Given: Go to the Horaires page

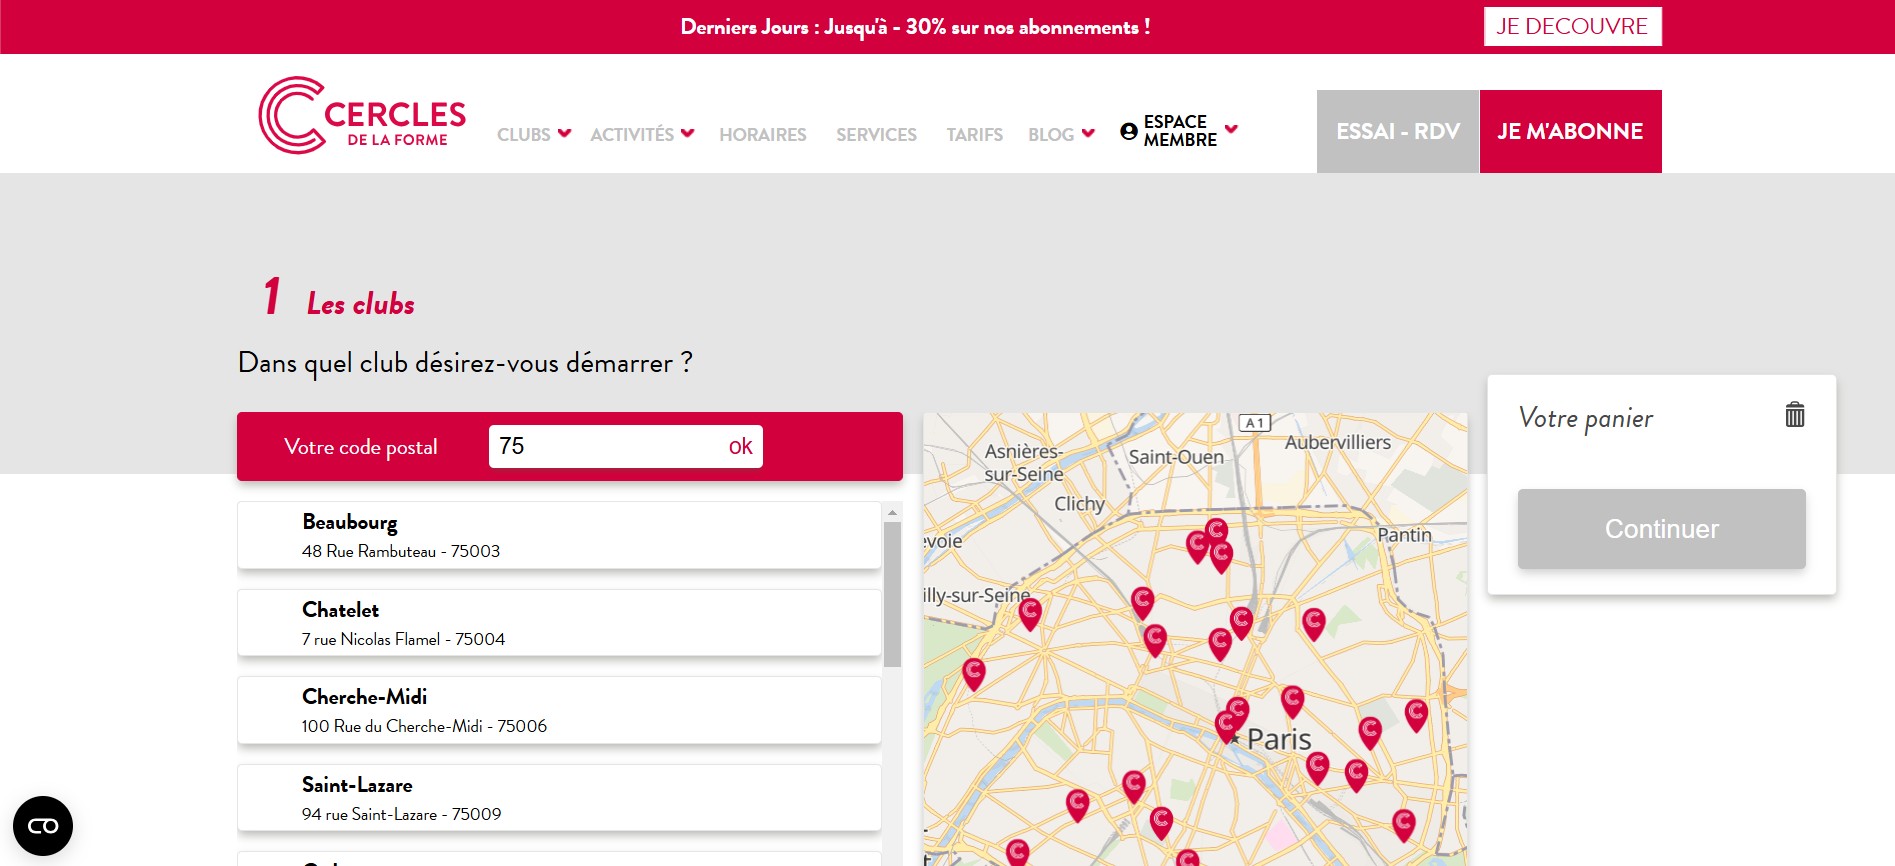Looking at the screenshot, I should [763, 134].
